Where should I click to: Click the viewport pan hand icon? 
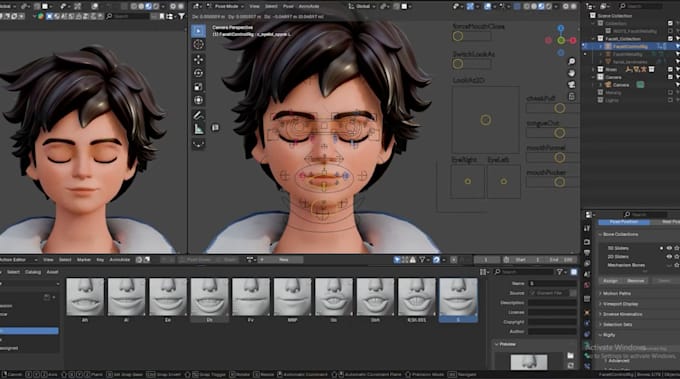point(572,73)
